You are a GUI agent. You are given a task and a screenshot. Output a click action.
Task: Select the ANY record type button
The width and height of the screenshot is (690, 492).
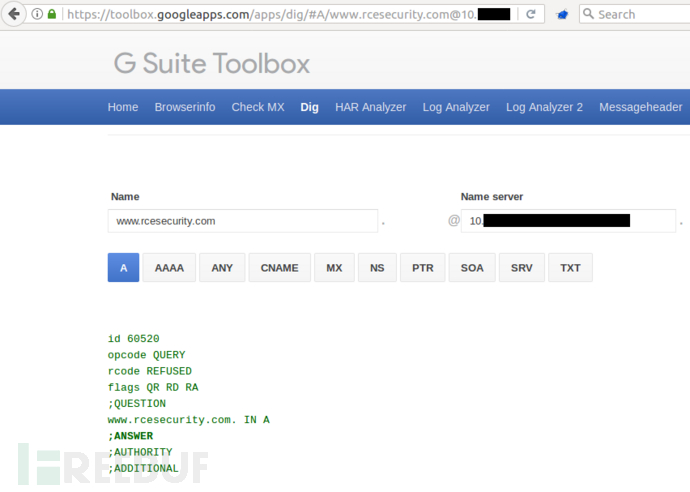[x=222, y=268]
